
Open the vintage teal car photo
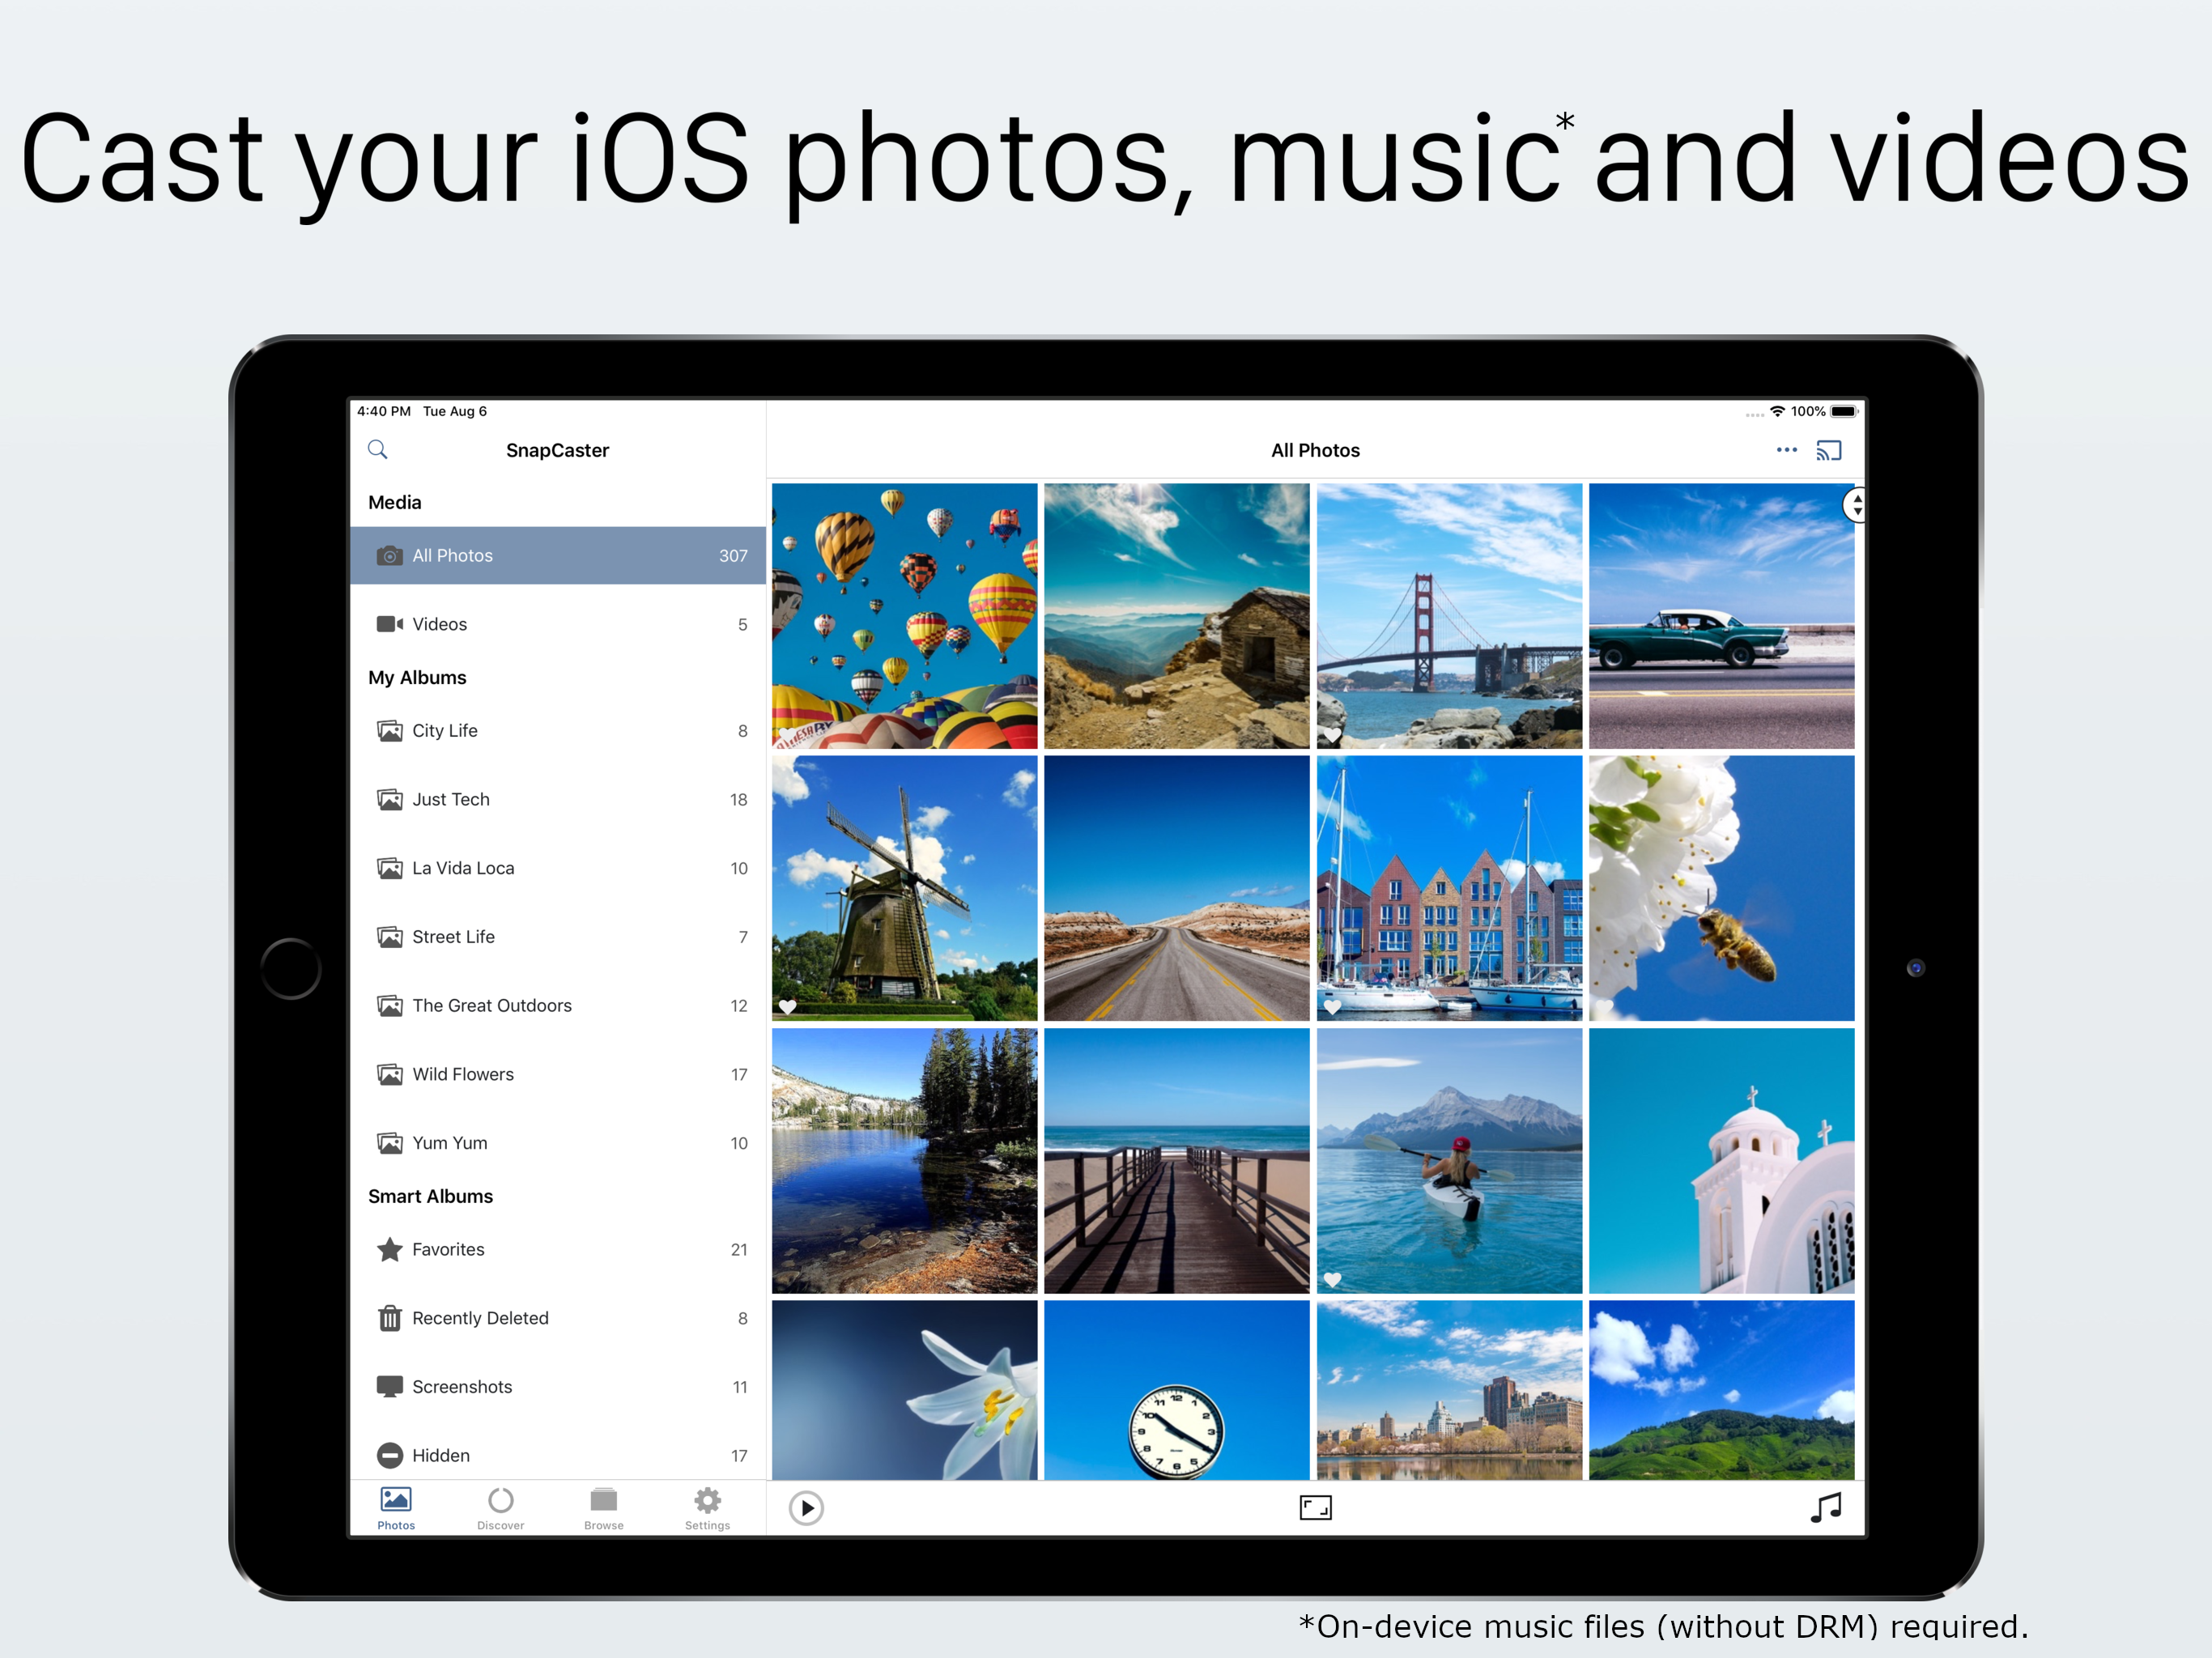1721,616
